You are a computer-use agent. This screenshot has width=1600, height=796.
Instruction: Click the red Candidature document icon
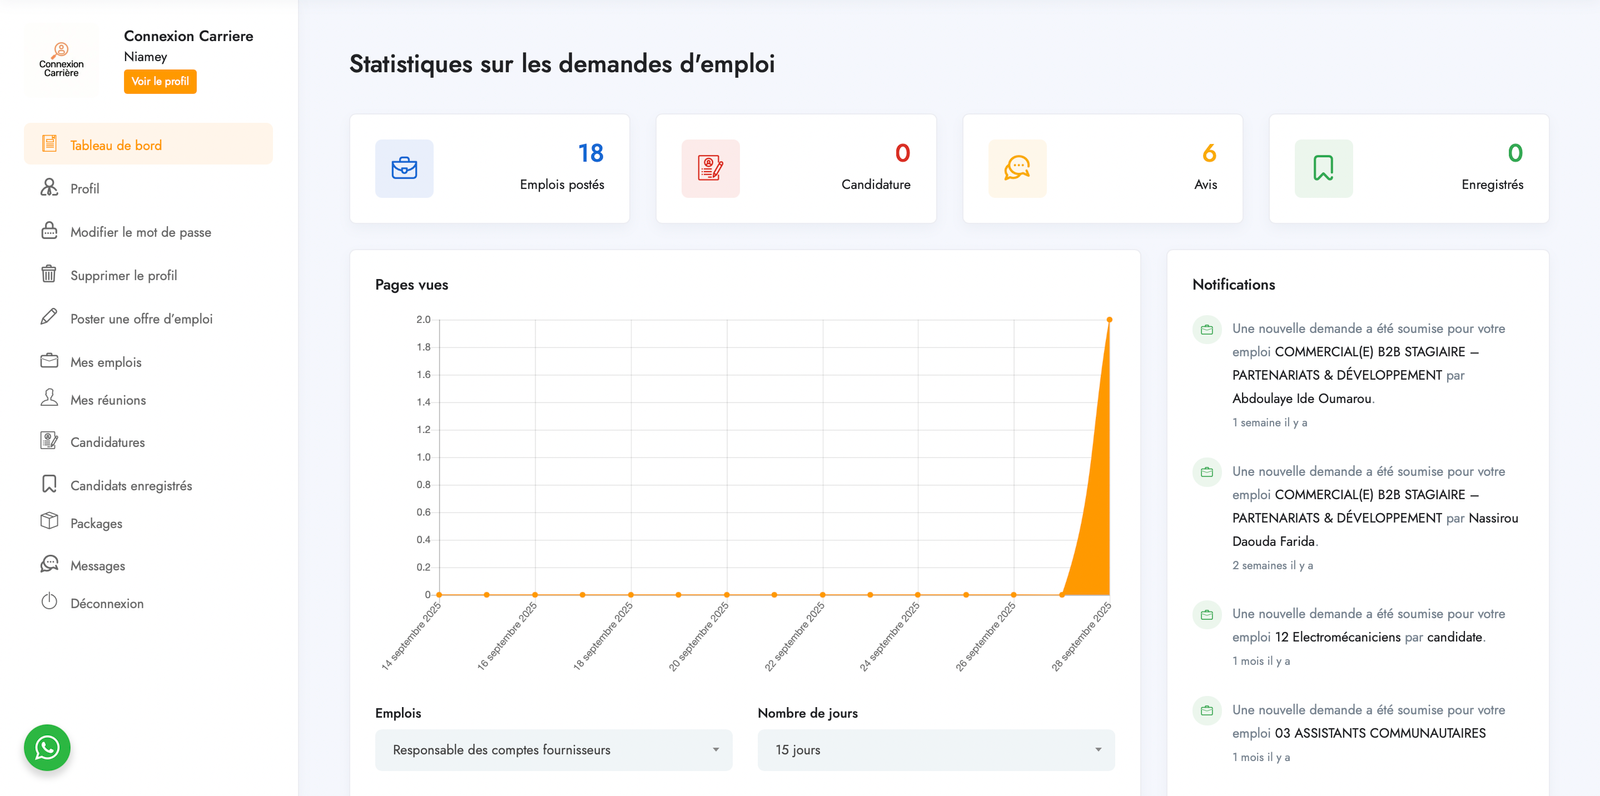coord(710,168)
